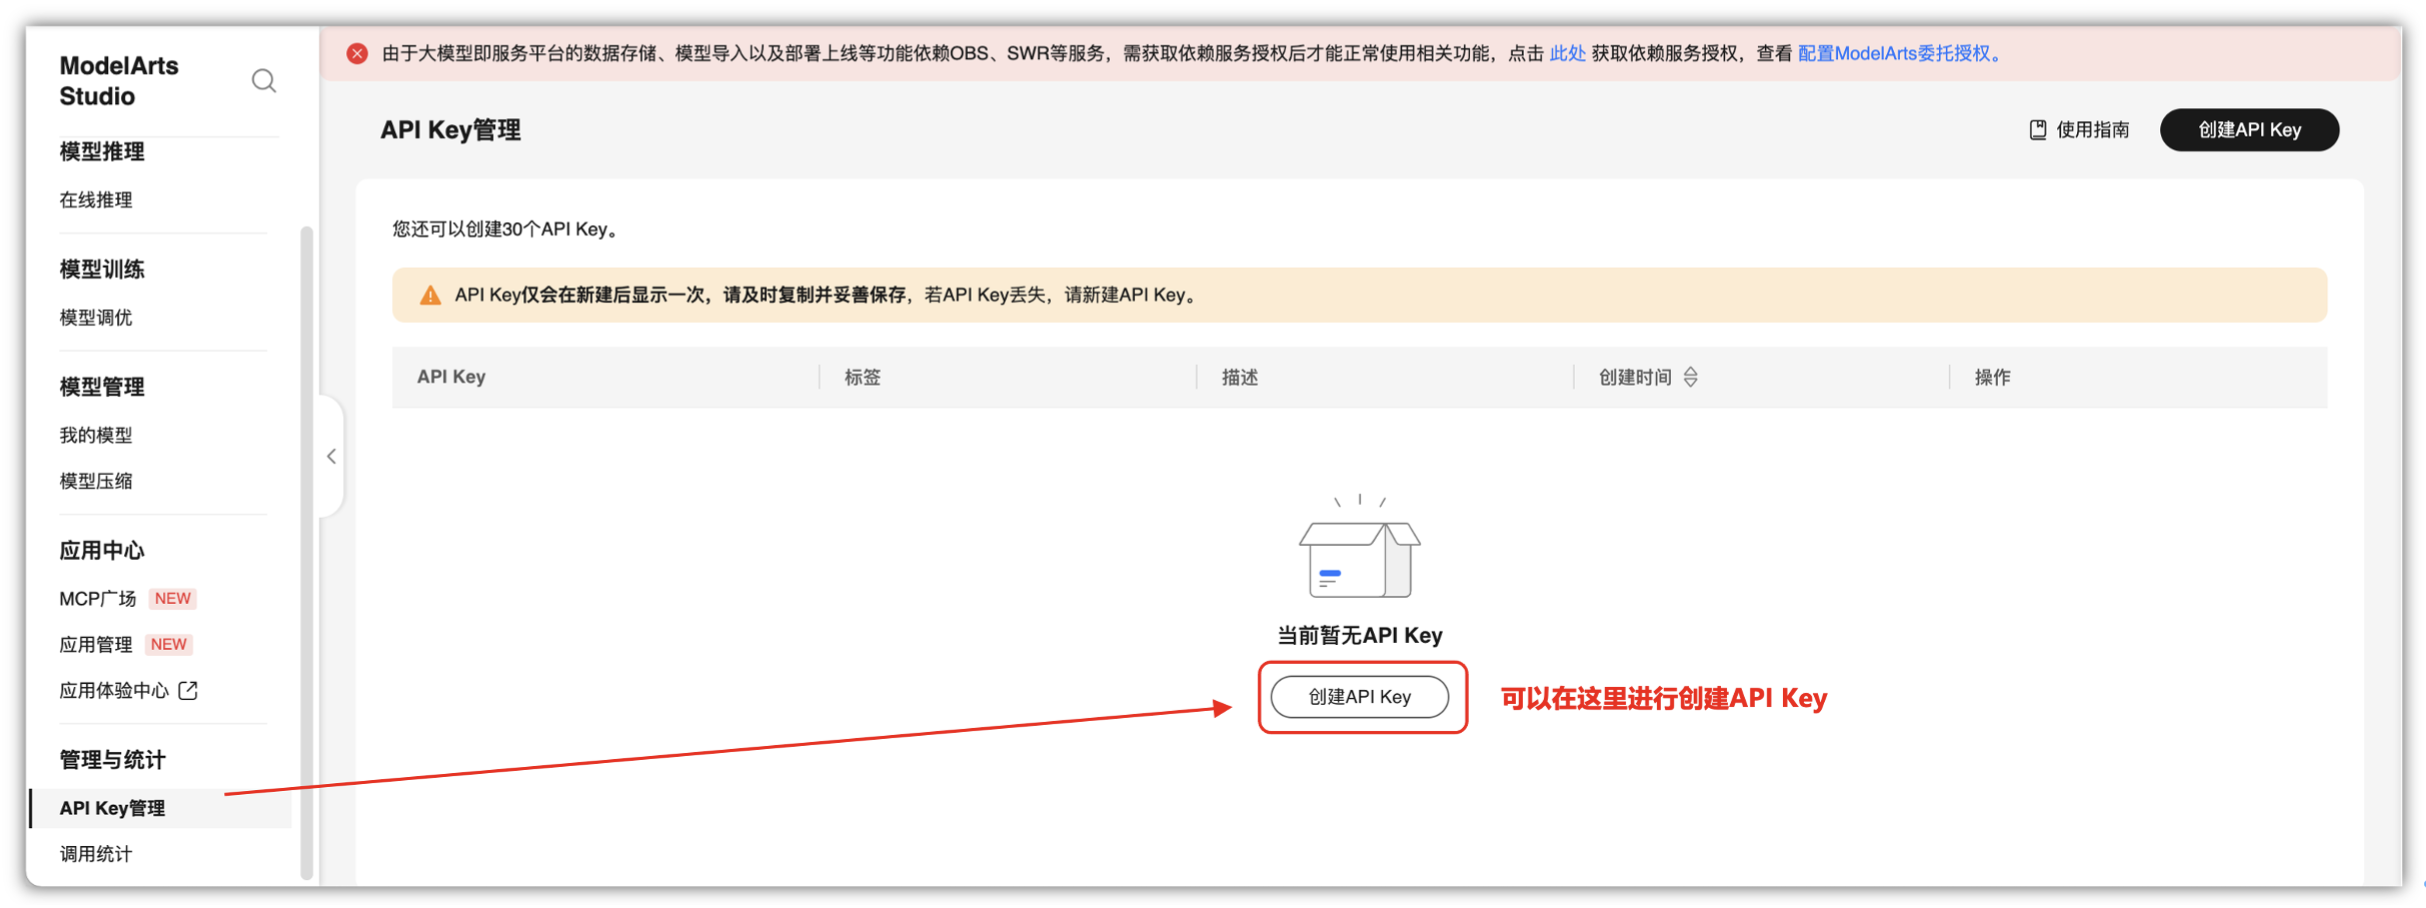
Task: Open 模型调优 in the sidebar
Action: [x=96, y=317]
